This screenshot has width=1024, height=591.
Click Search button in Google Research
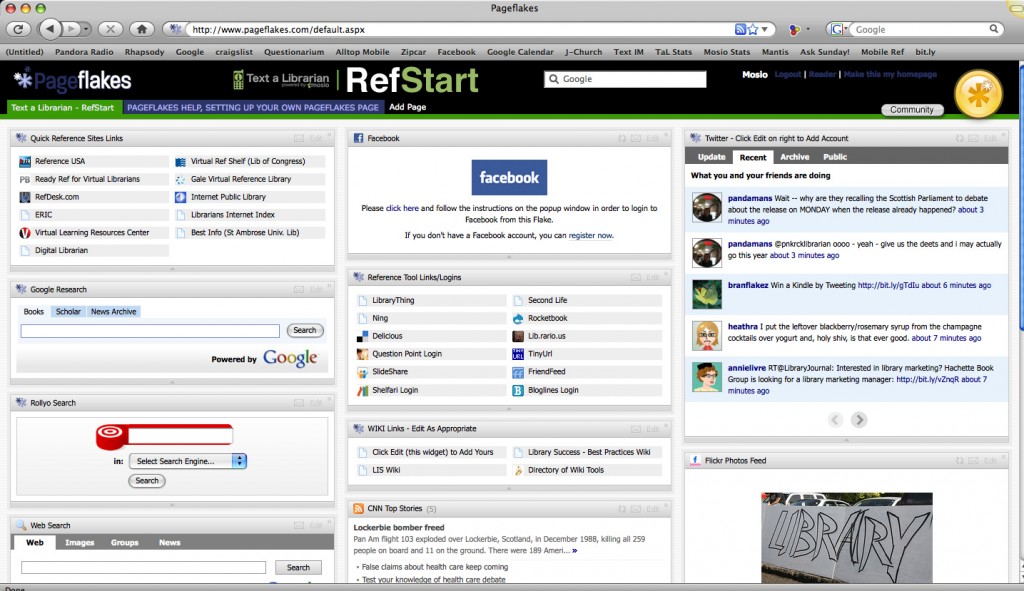pos(304,330)
